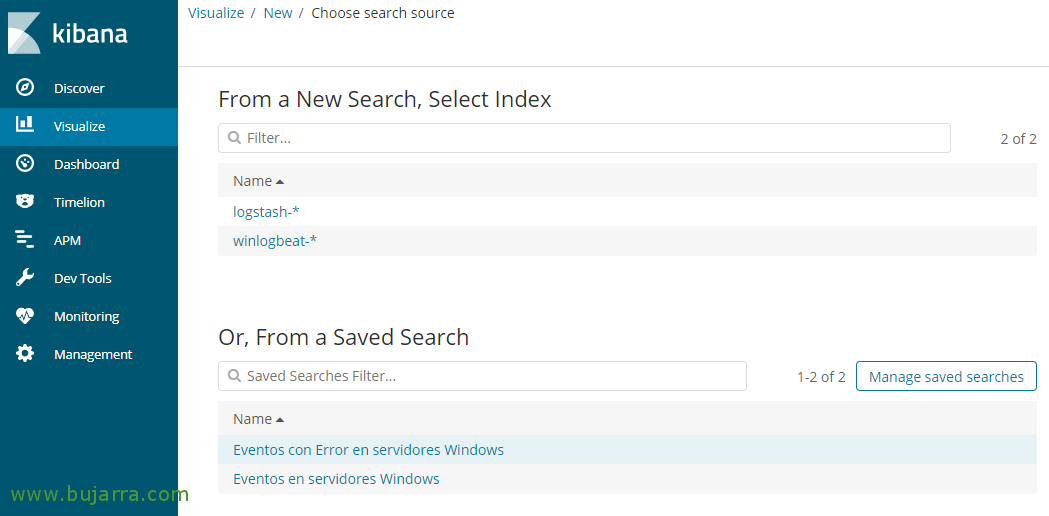The image size is (1049, 516).
Task: Click the New breadcrumb link
Action: tap(278, 13)
